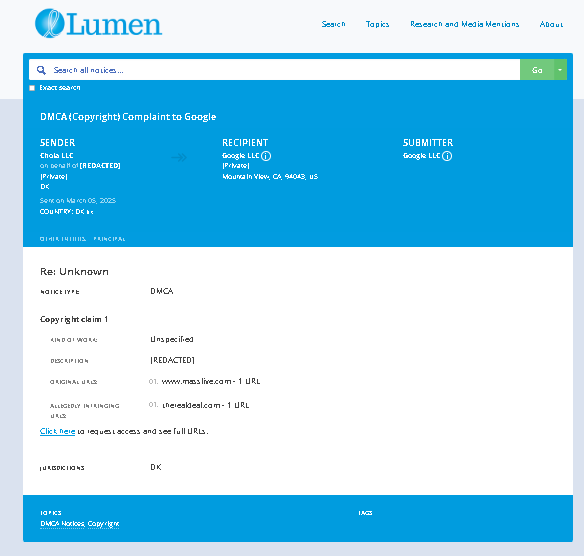Open the submitter Google LLC link

coord(422,155)
